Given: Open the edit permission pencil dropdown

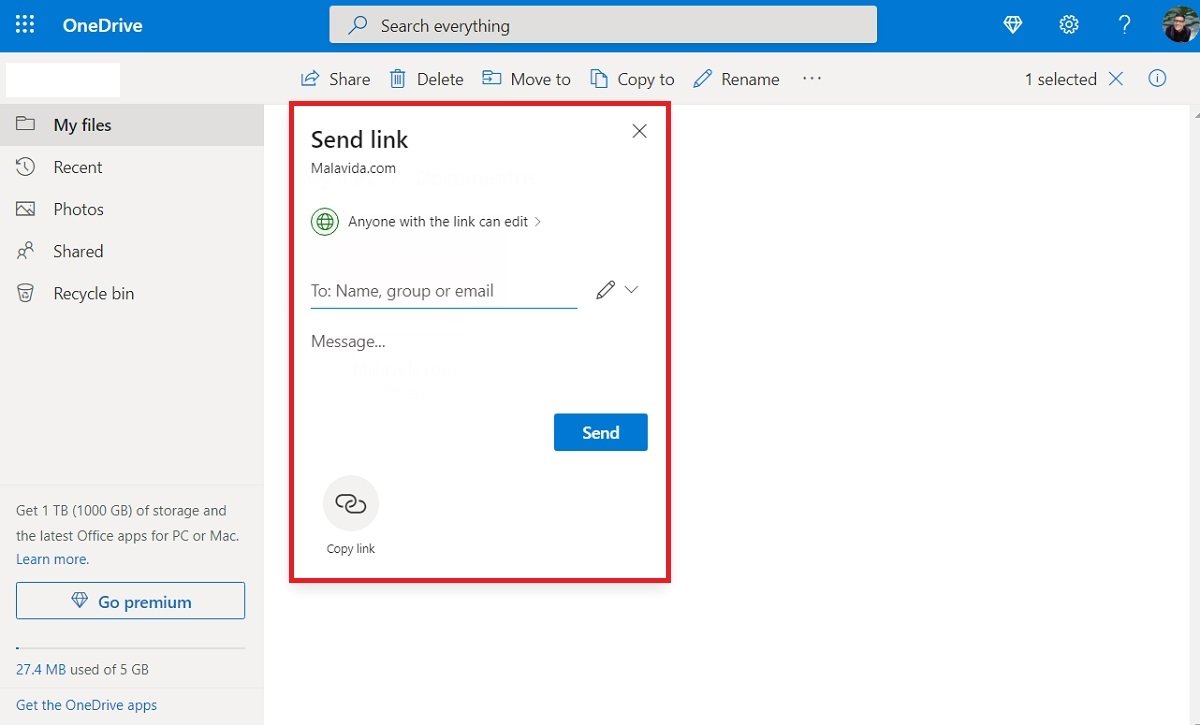Looking at the screenshot, I should point(617,290).
